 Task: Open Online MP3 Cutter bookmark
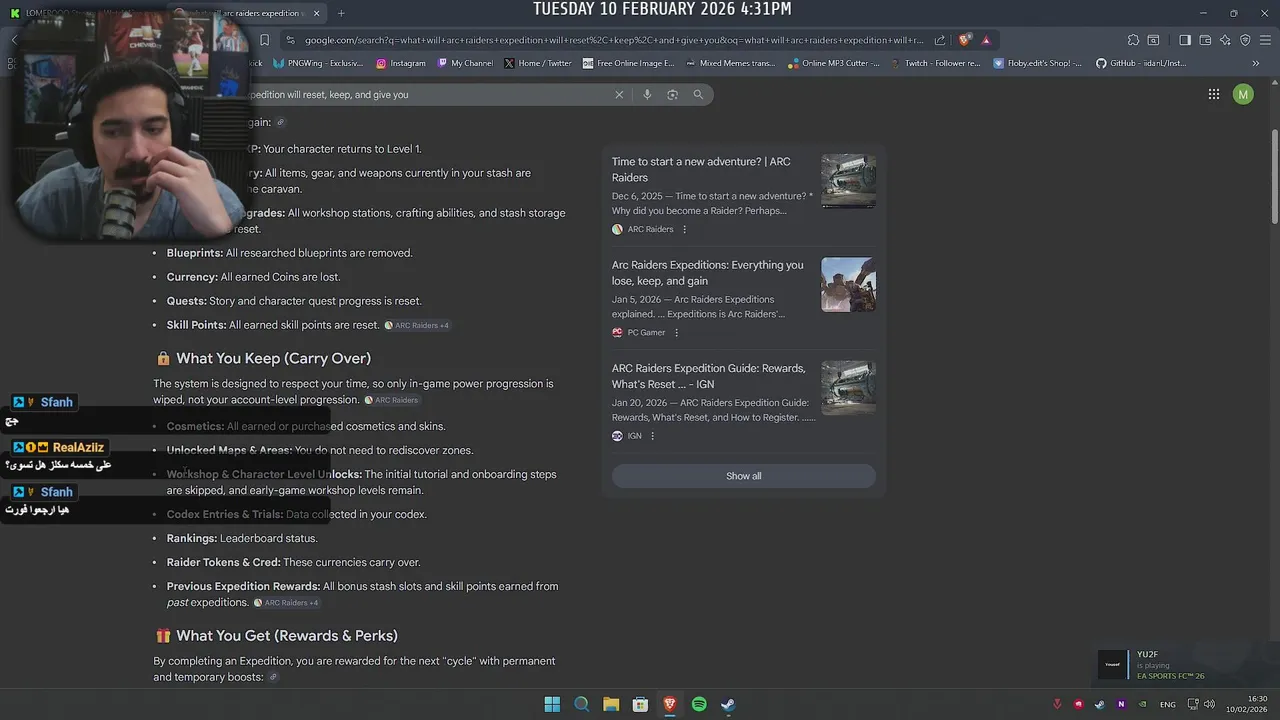[834, 63]
